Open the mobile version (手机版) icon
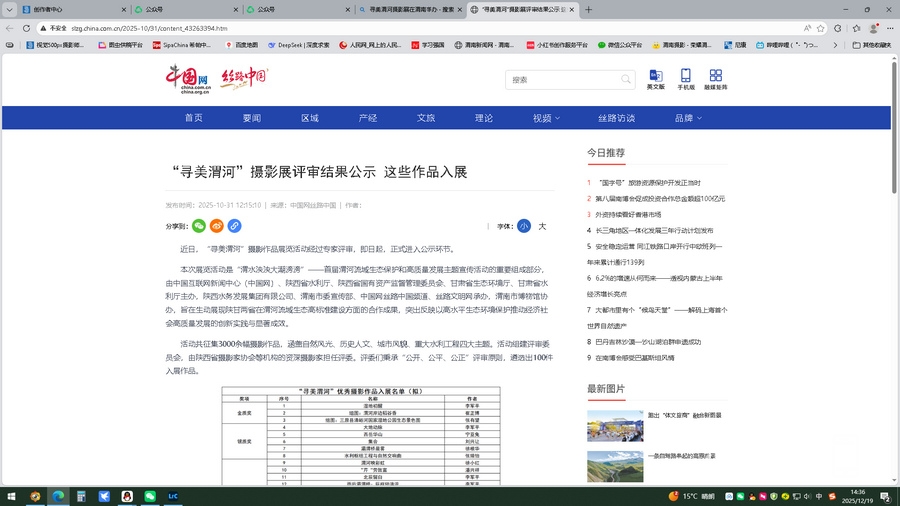The width and height of the screenshot is (900, 506). click(686, 79)
